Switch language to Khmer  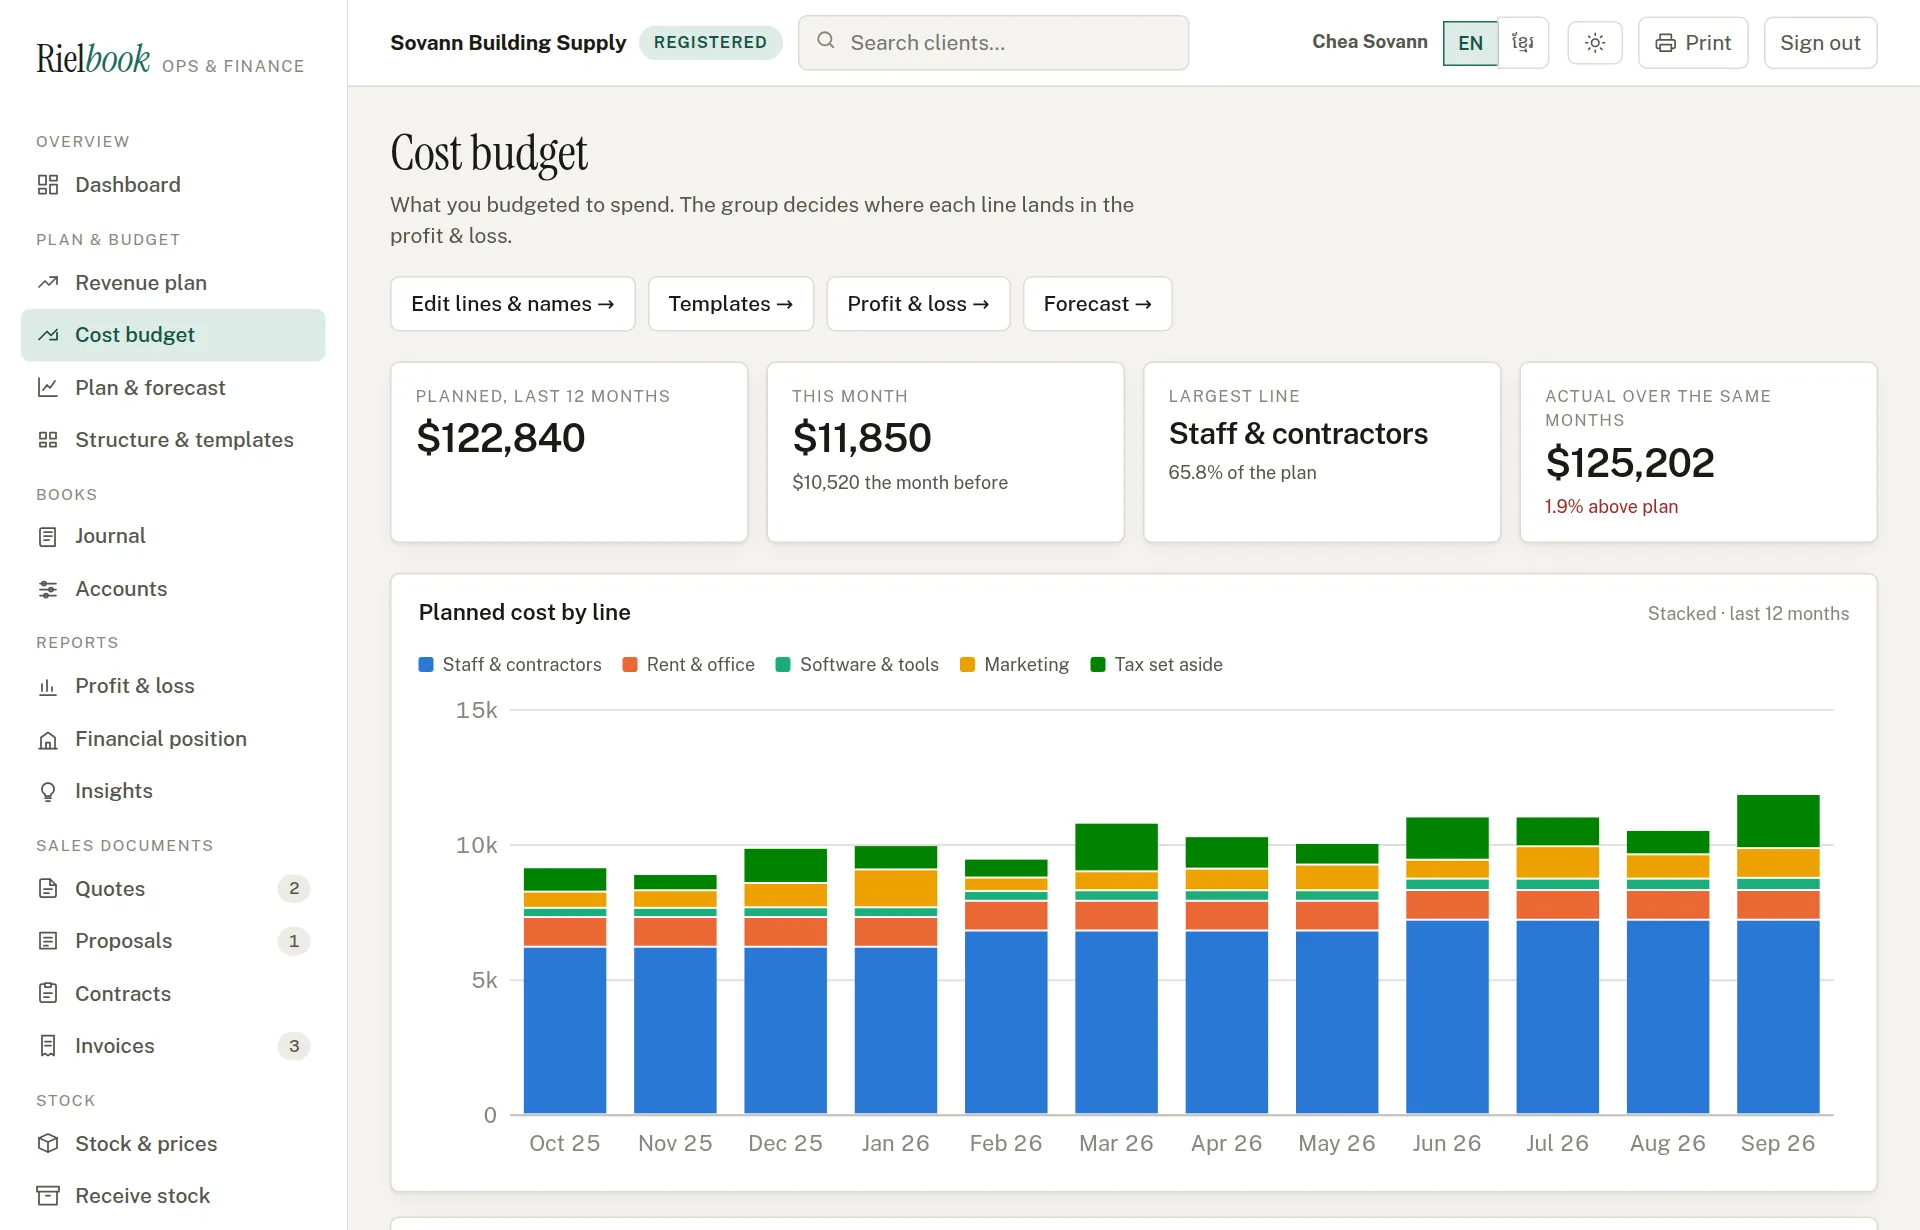(x=1523, y=43)
